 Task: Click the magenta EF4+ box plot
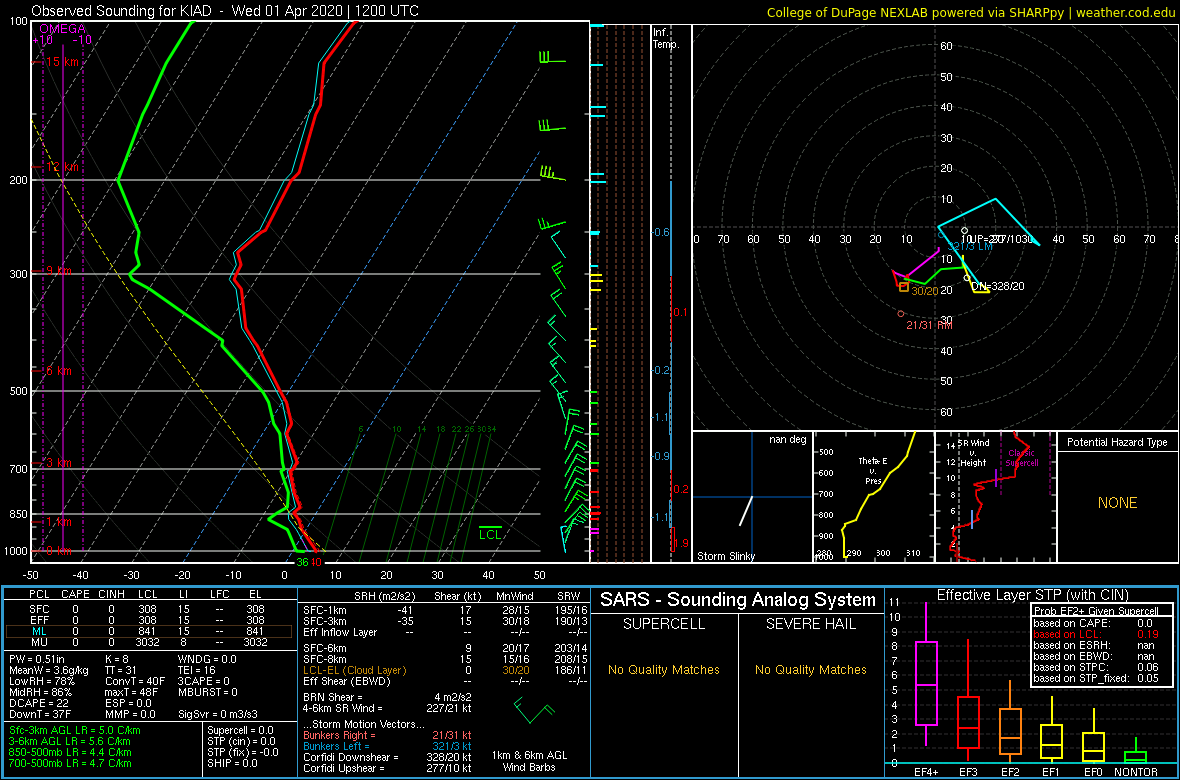925,683
